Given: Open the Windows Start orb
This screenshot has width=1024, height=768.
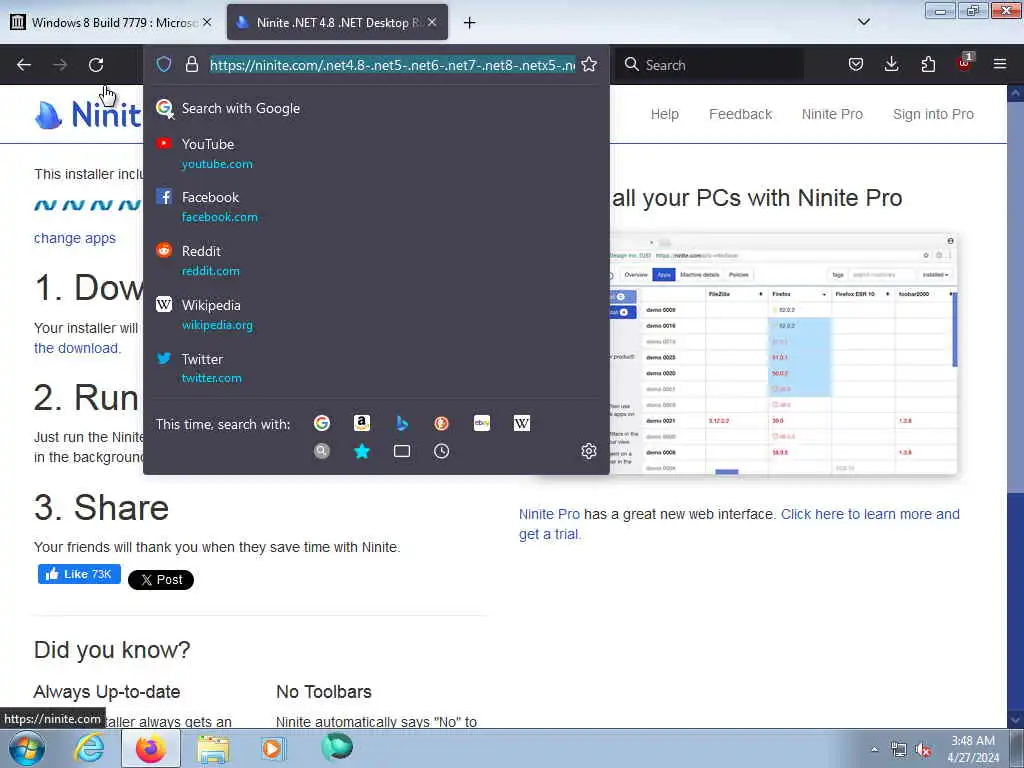Looking at the screenshot, I should click(x=26, y=748).
